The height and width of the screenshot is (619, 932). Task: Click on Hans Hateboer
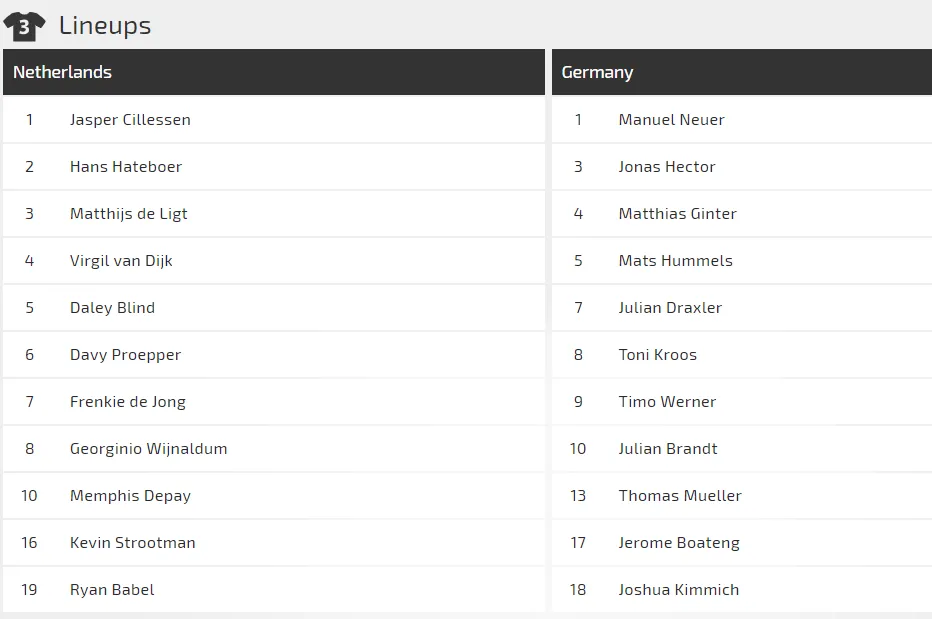point(126,167)
